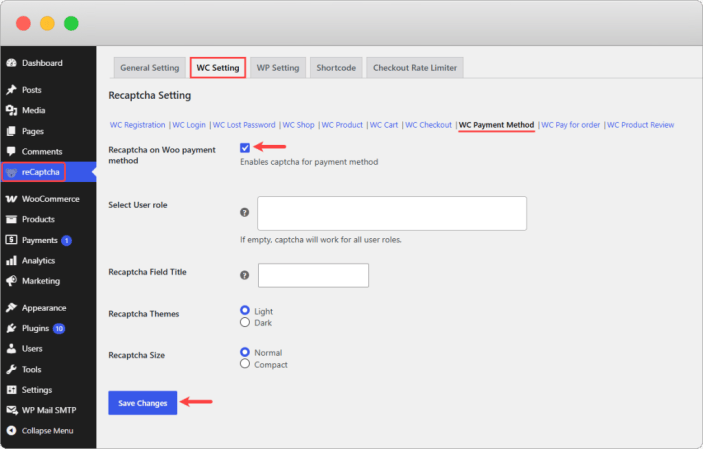Open WC Shop link
Image resolution: width=703 pixels, height=449 pixels.
pyautogui.click(x=299, y=125)
